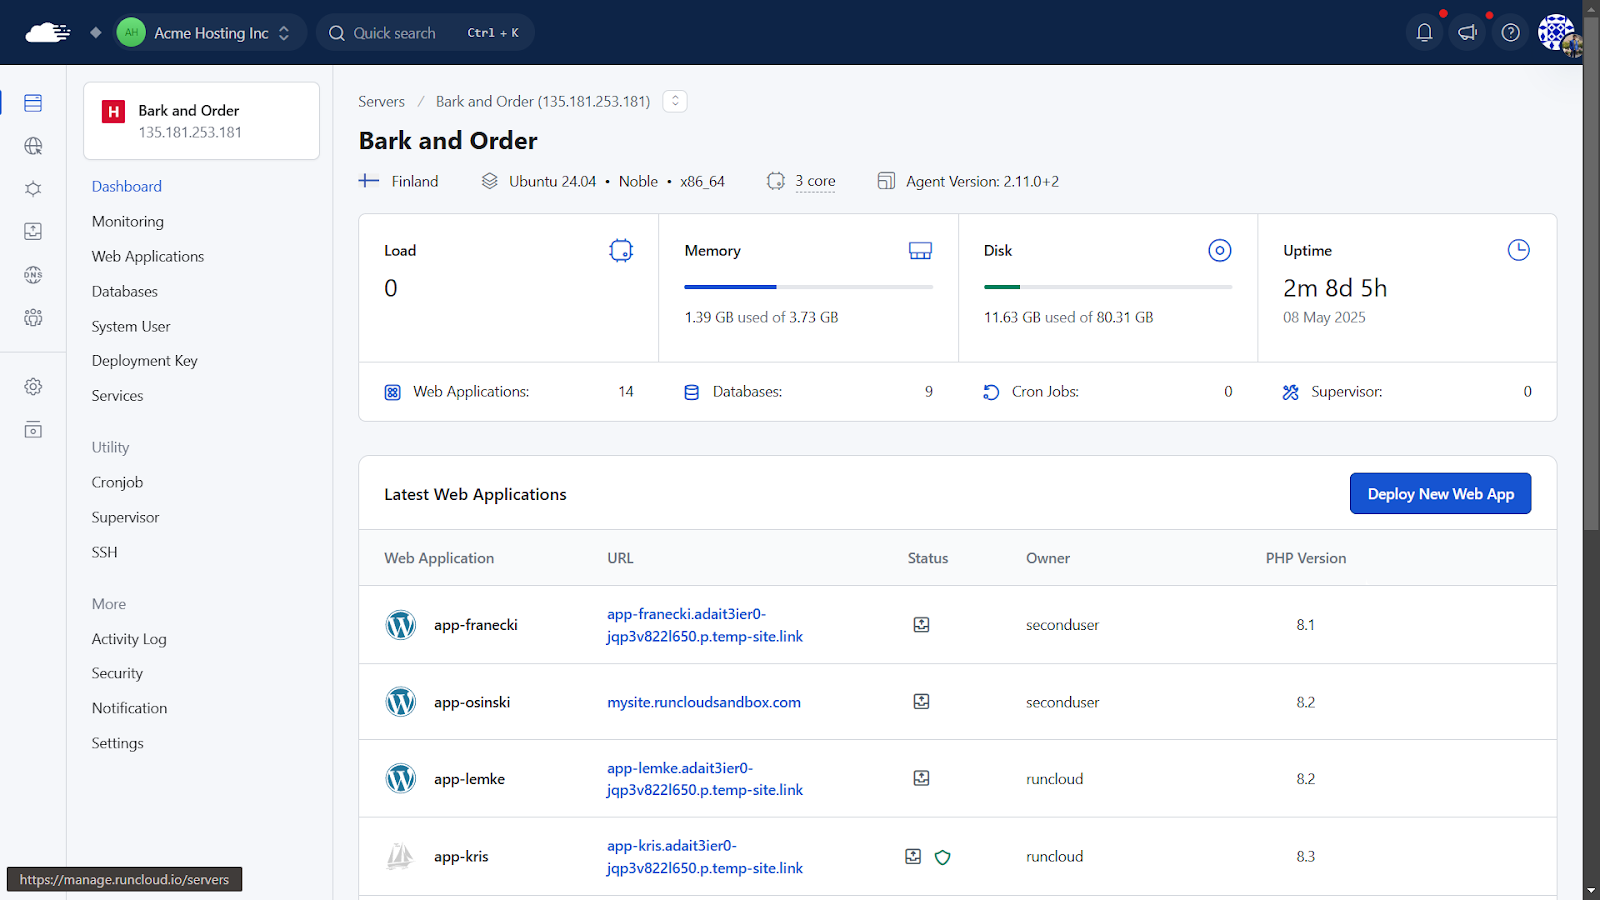Viewport: 1600px width, 900px height.
Task: Open the DNS icon in left rail
Action: pos(33,275)
